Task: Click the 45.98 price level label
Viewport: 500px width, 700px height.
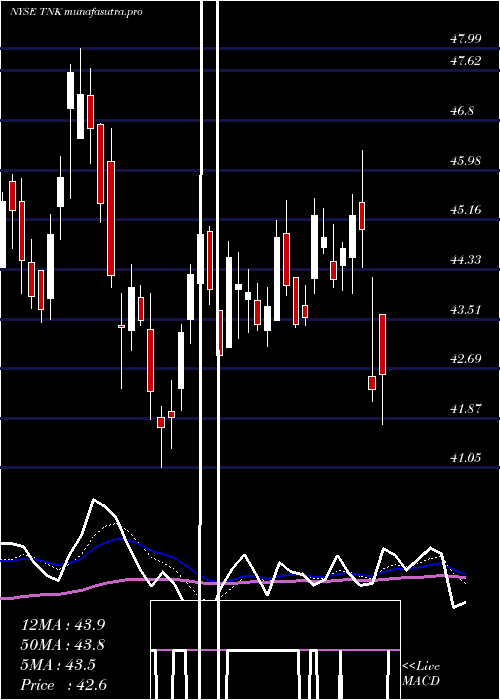Action: point(466,160)
